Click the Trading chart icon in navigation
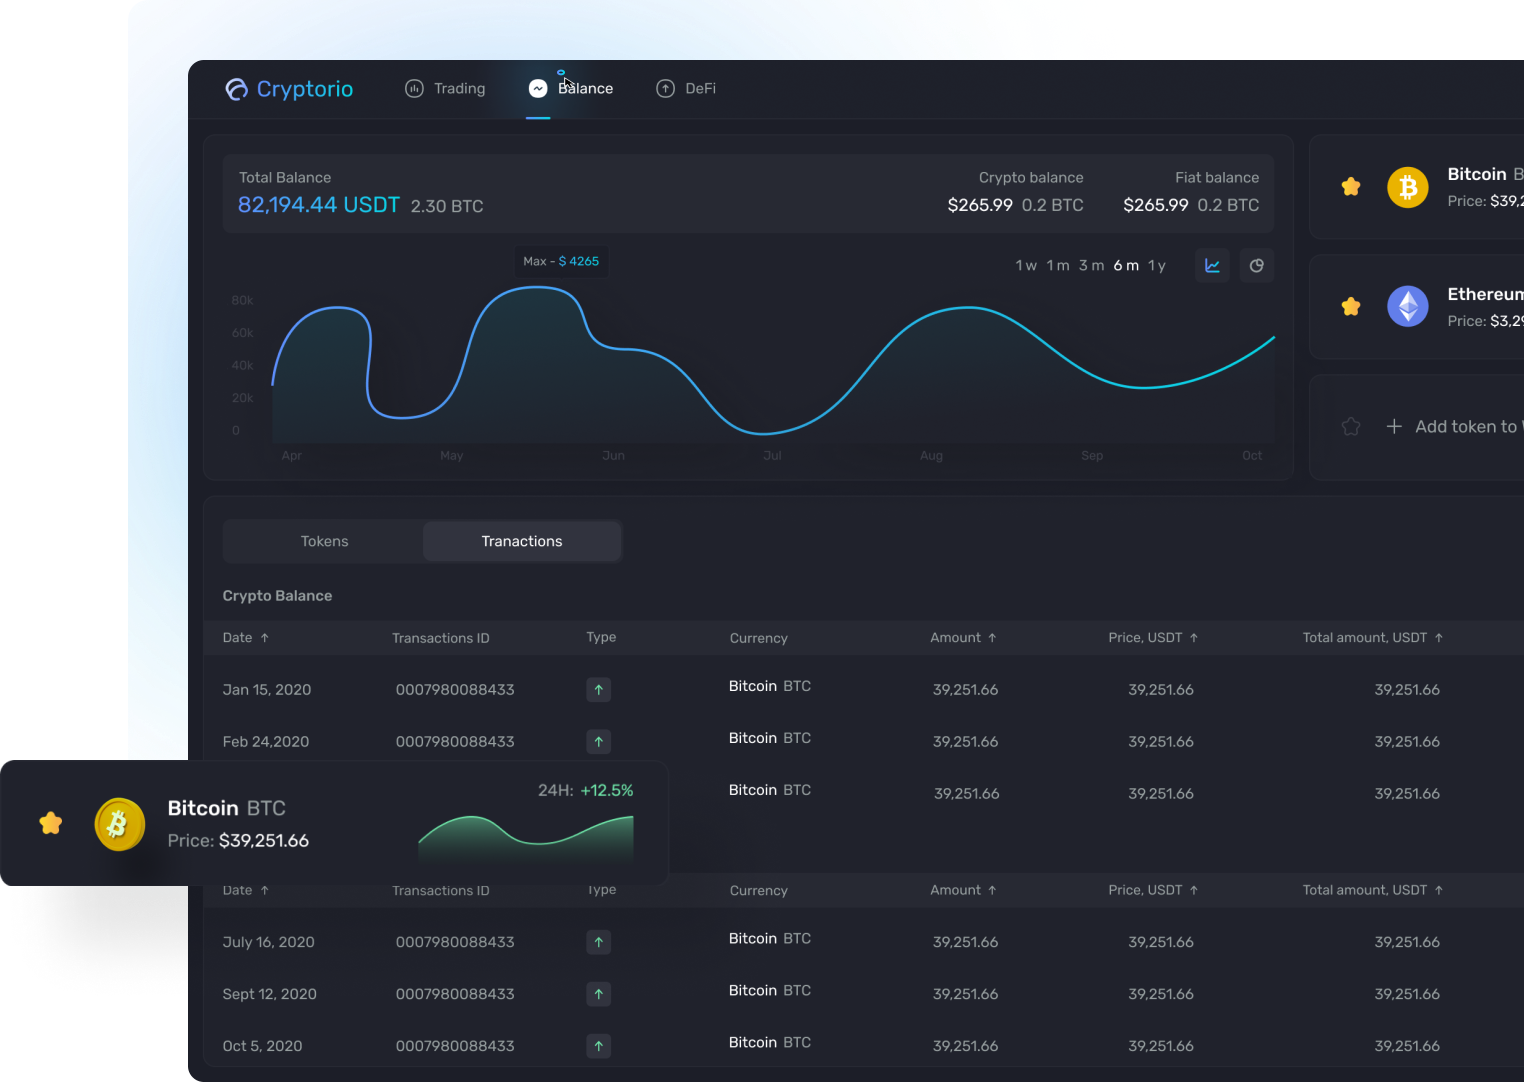This screenshot has height=1082, width=1524. tap(414, 89)
